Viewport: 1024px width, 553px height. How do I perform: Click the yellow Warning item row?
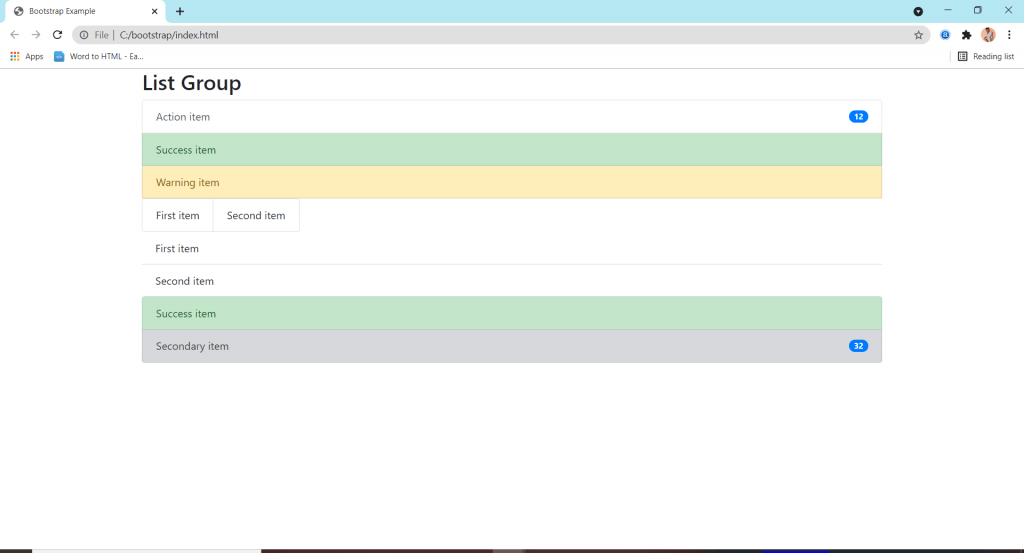pos(512,182)
